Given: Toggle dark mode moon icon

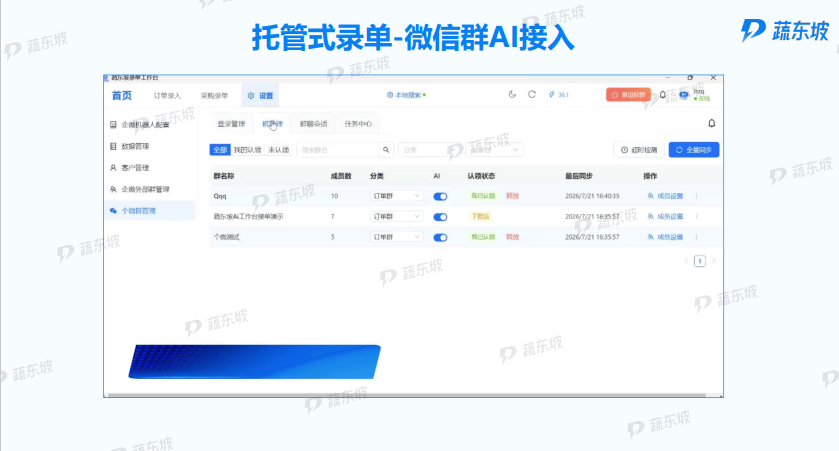Looking at the screenshot, I should coord(512,95).
